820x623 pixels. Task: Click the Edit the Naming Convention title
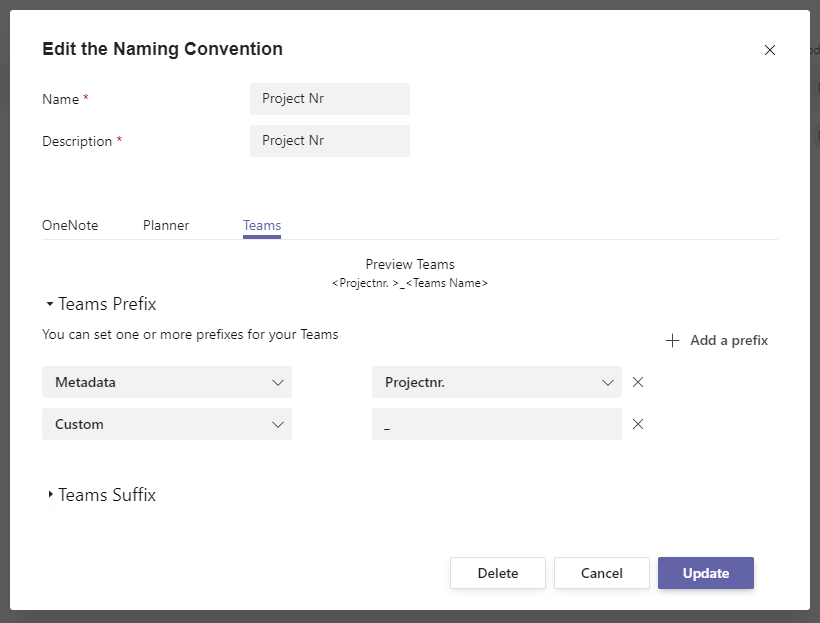pyautogui.click(x=163, y=49)
